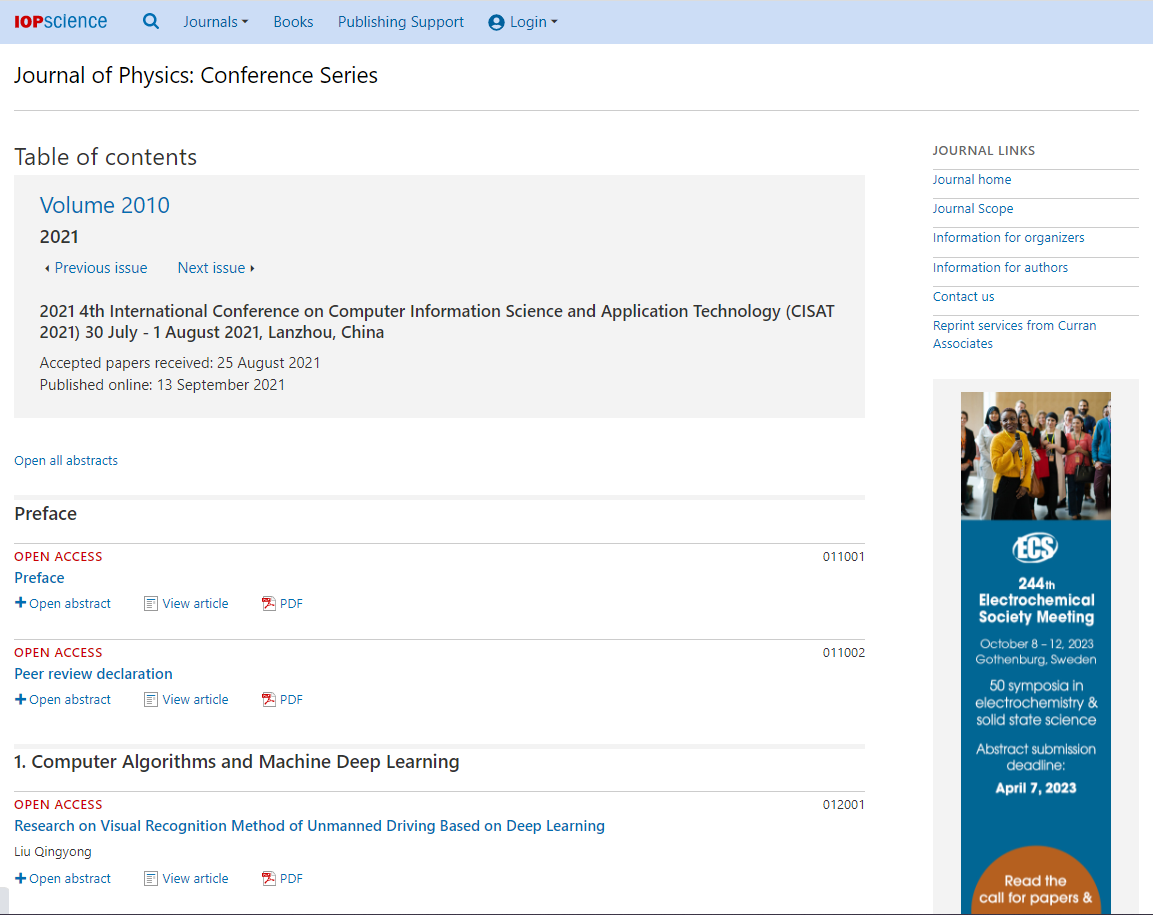The image size is (1153, 915).
Task: Open Journal Scope link
Action: [x=973, y=209]
